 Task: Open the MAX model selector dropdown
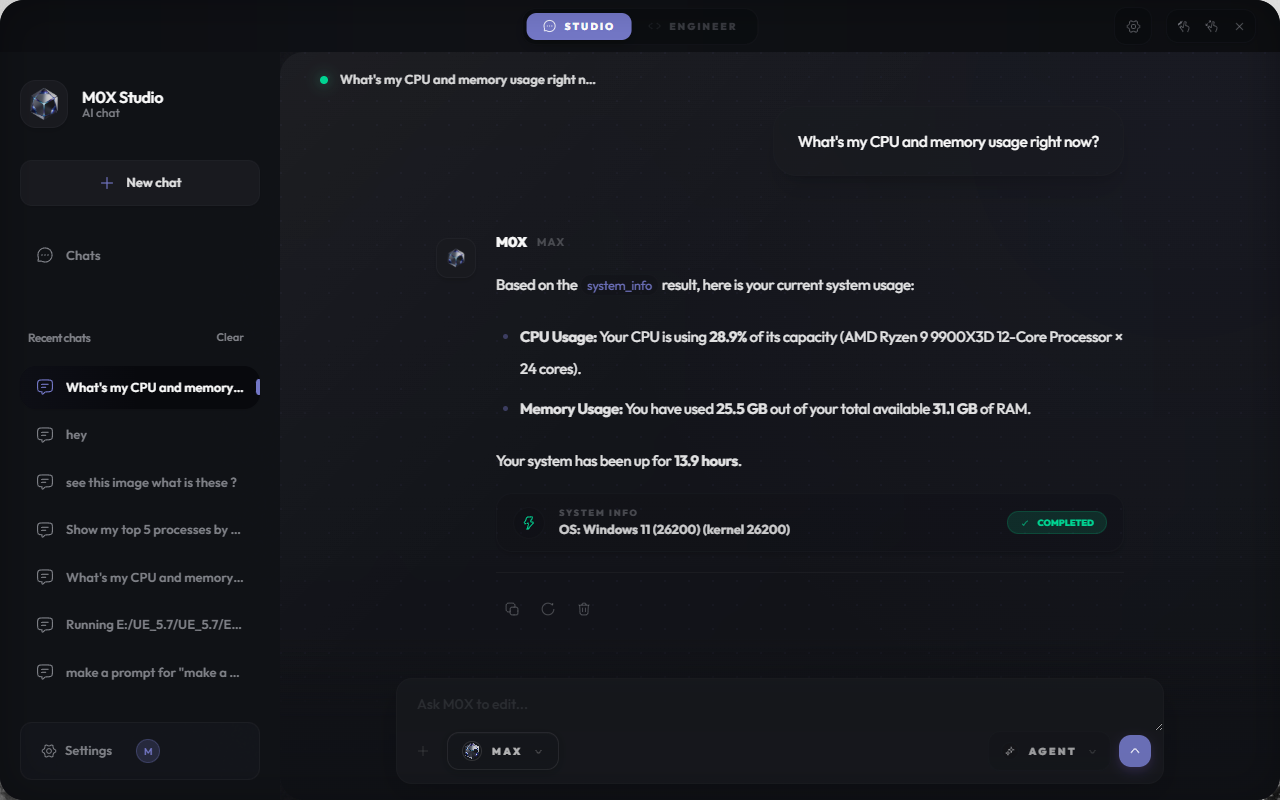pos(503,751)
